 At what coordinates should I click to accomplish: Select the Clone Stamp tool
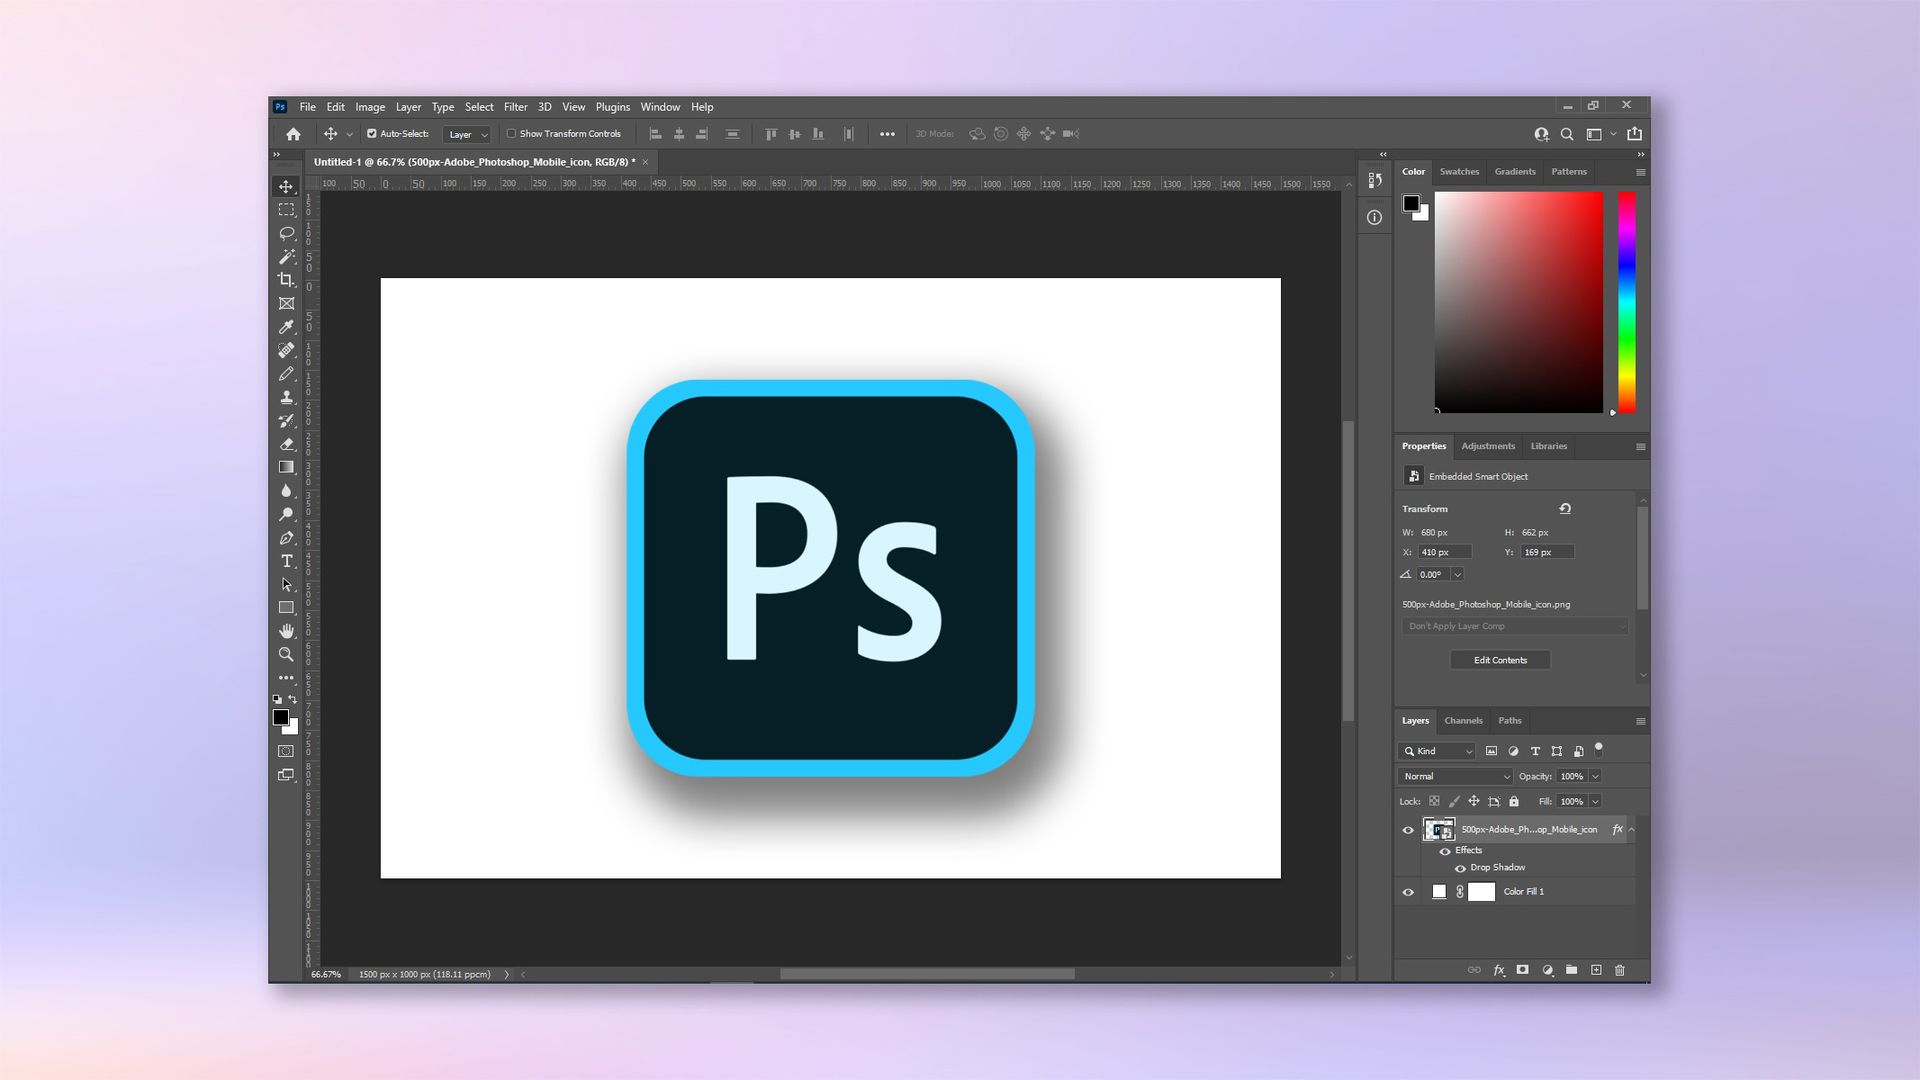coord(287,396)
